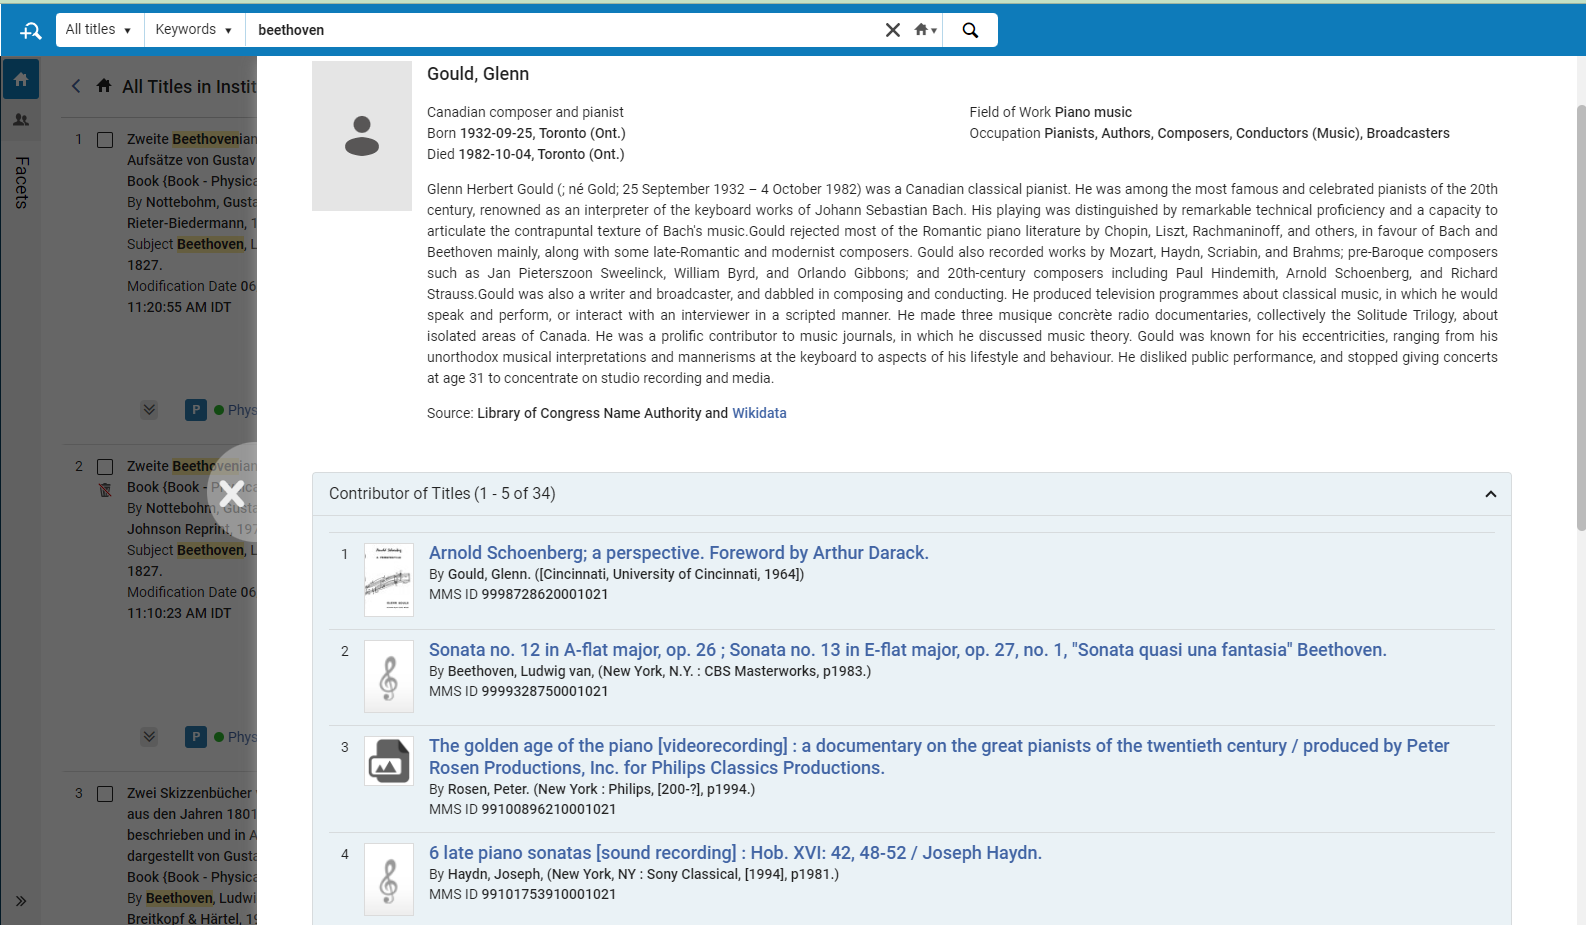Click Died 1982-10-04, Toronto (Ont.) text
1586x925 pixels.
[x=525, y=154]
